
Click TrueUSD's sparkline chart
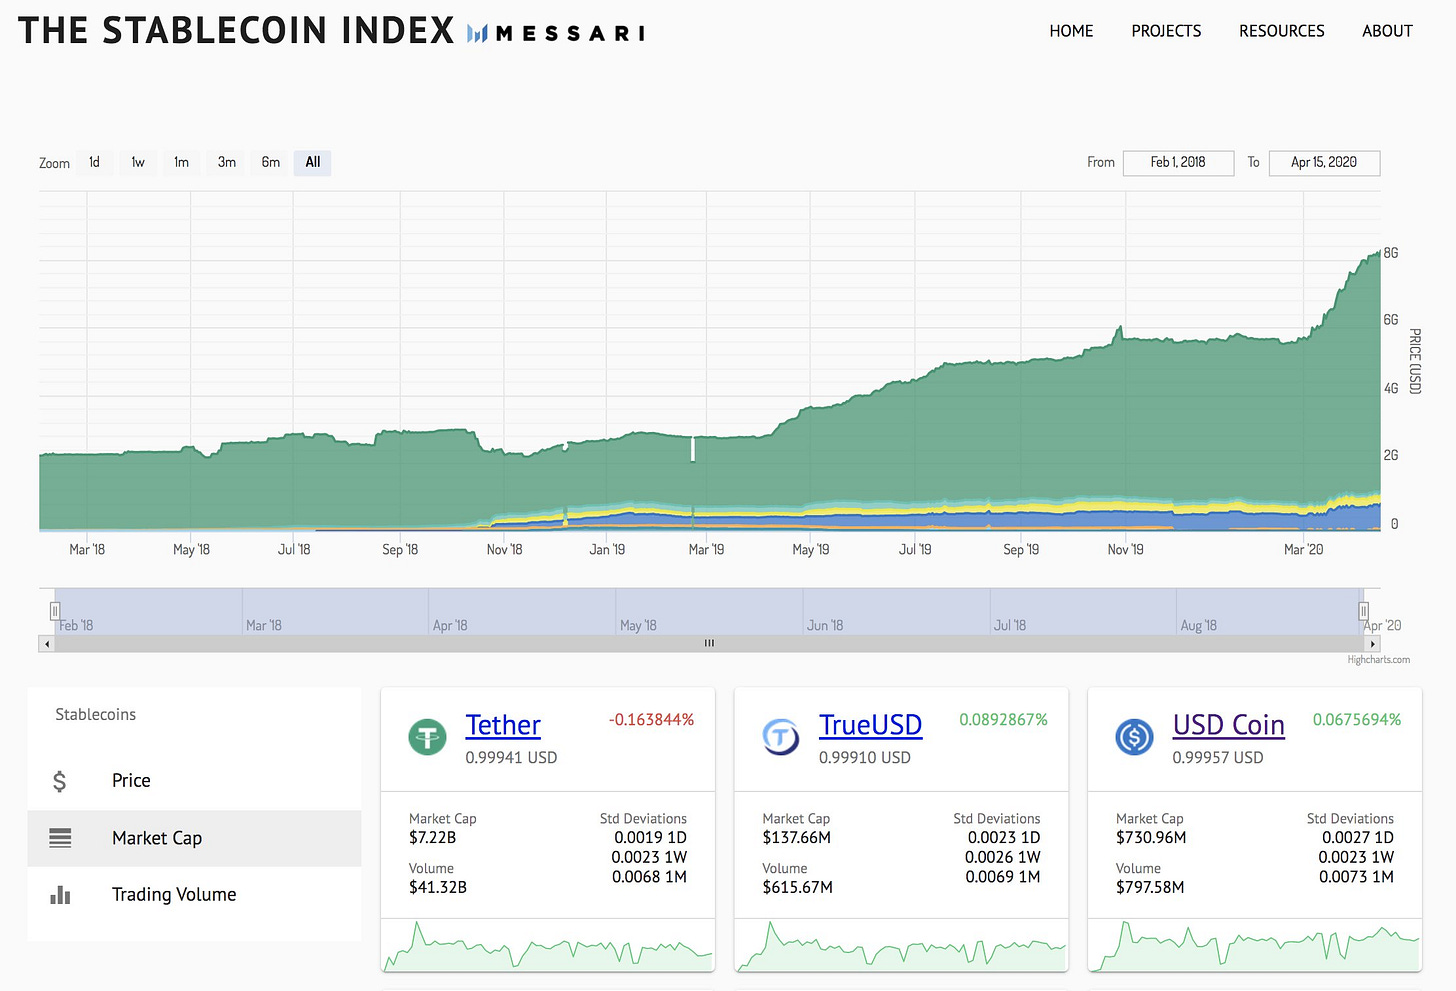[901, 946]
